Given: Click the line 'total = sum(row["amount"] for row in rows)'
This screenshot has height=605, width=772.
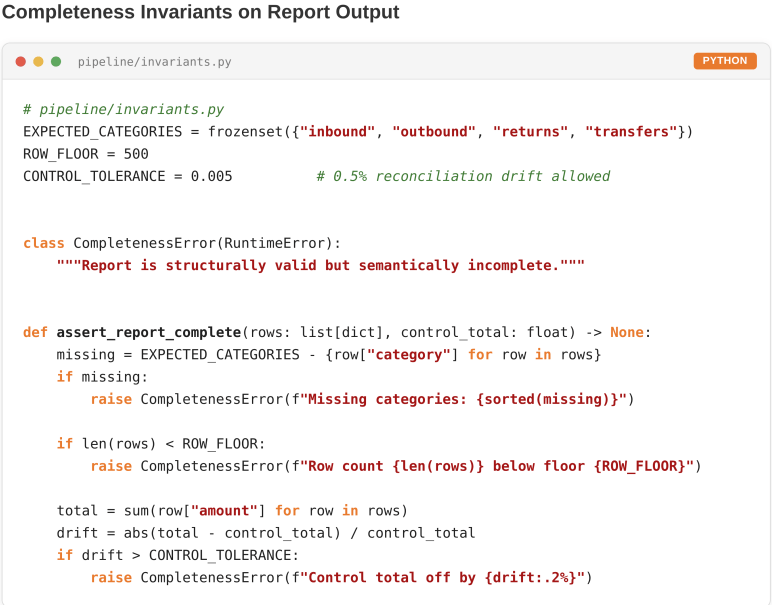Looking at the screenshot, I should [232, 510].
